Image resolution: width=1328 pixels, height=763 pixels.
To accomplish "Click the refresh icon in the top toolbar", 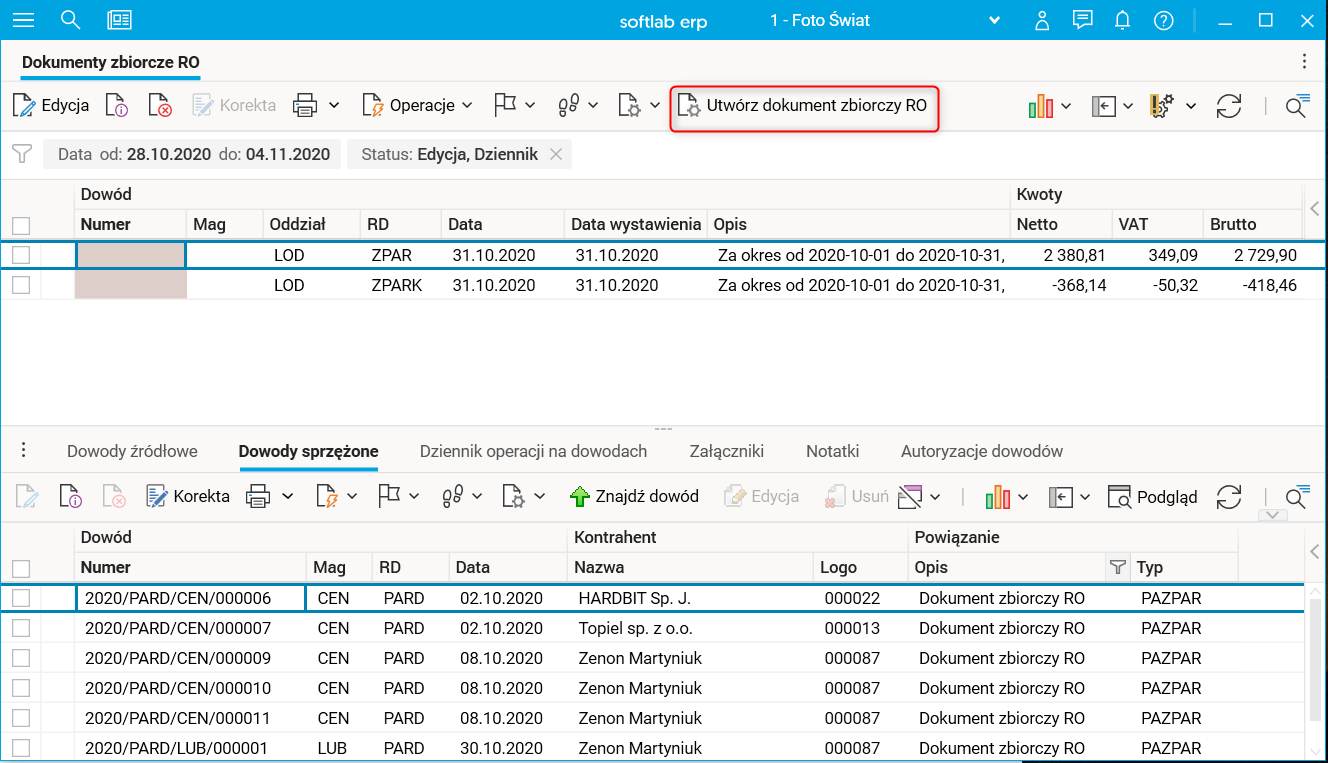I will tap(1229, 106).
